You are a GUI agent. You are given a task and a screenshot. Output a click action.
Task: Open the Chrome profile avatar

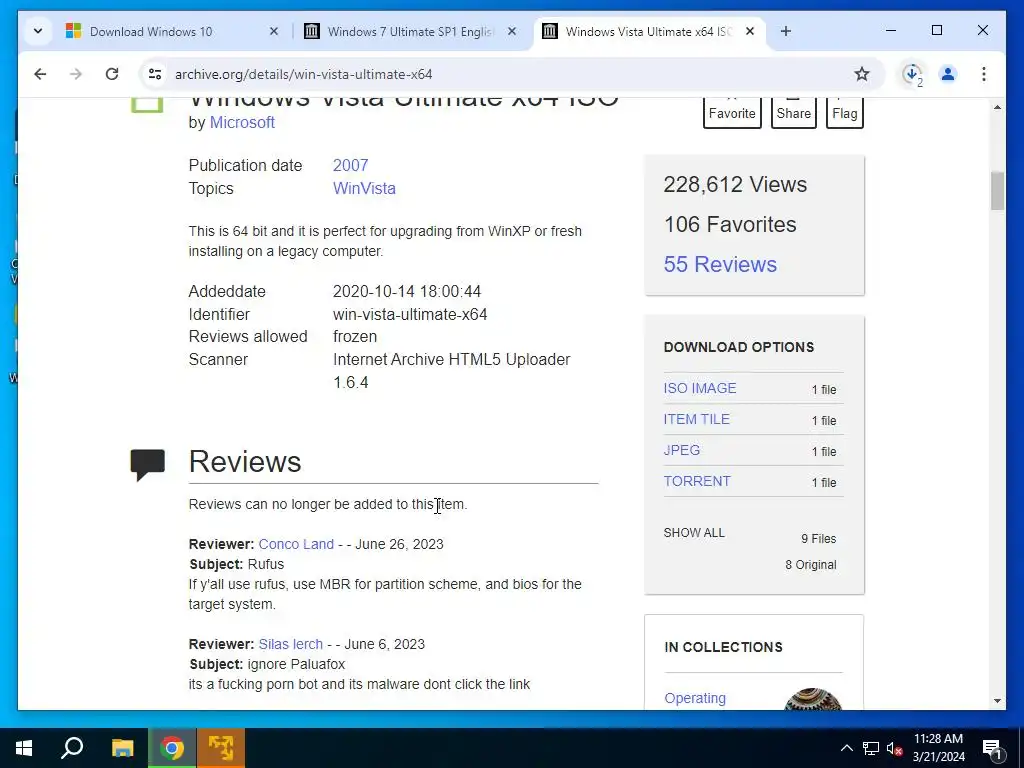[948, 74]
